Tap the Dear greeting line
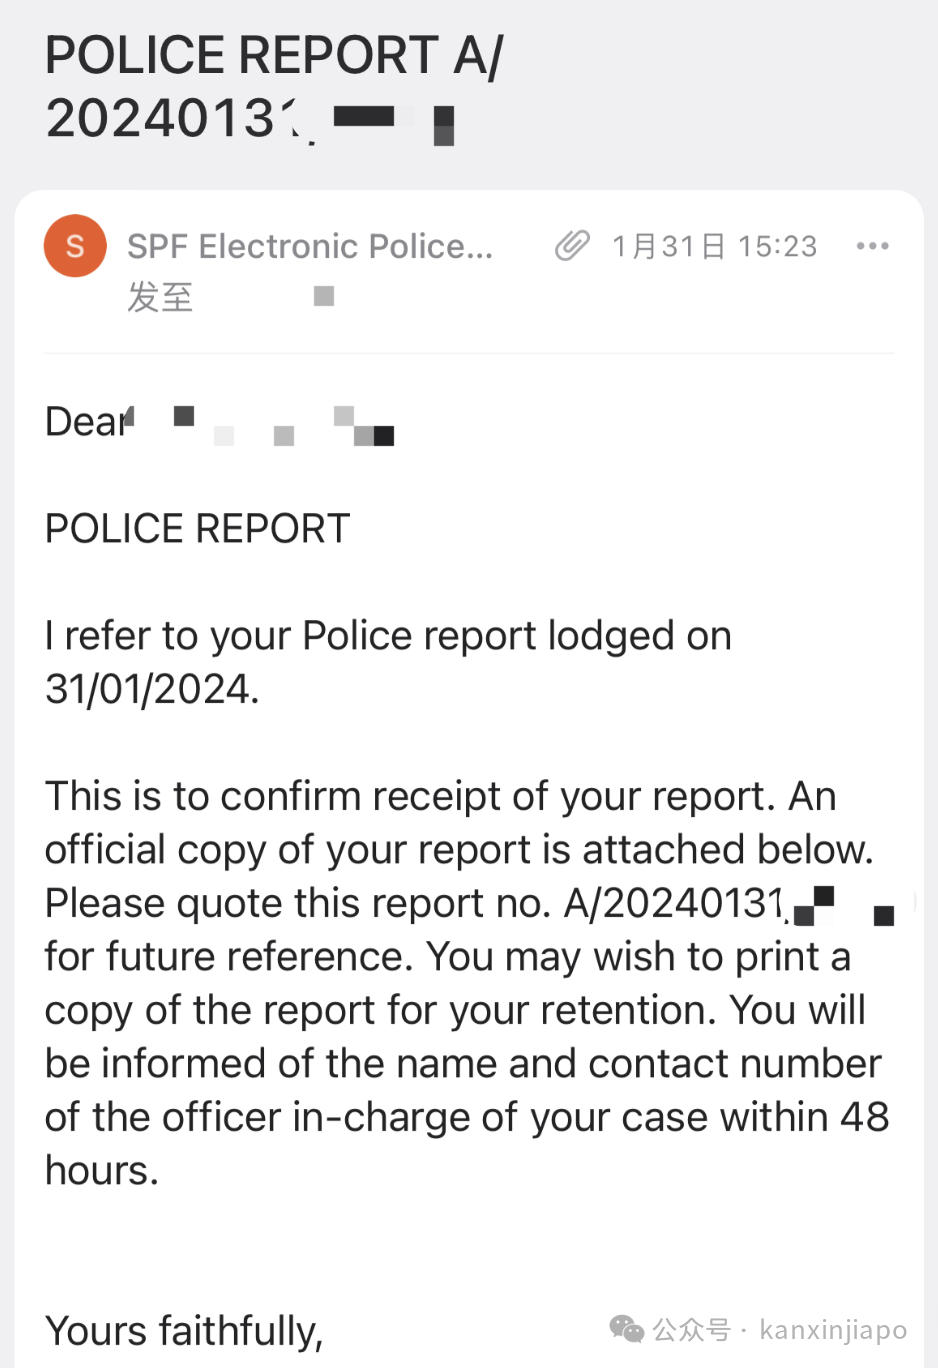 point(220,422)
